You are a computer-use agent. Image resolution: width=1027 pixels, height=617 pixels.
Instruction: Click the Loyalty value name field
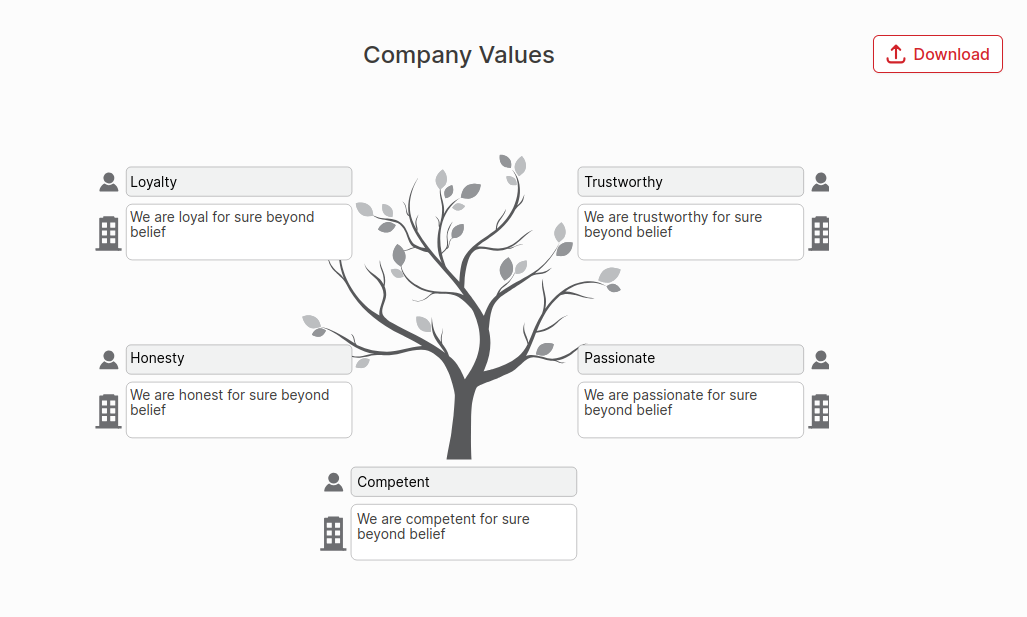tap(238, 181)
